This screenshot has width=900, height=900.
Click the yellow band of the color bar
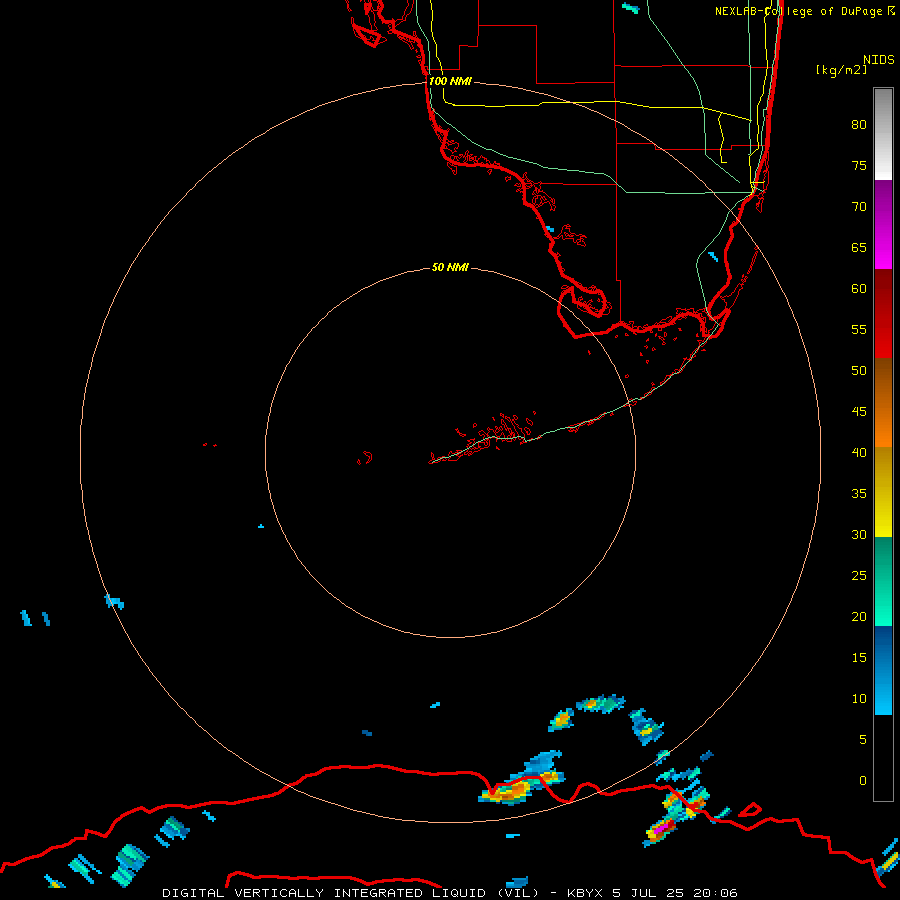tap(883, 492)
